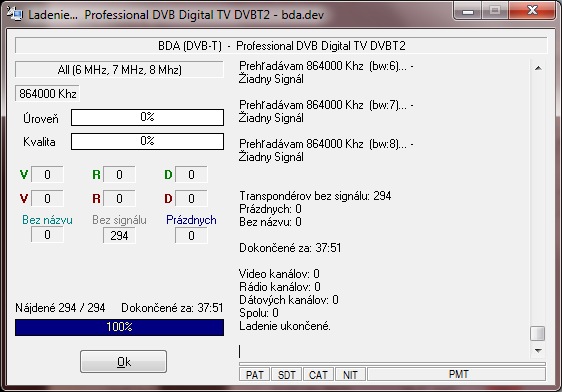Viewport: 562px width, 392px height.
Task: Click the green V channel counter box
Action: click(47, 175)
